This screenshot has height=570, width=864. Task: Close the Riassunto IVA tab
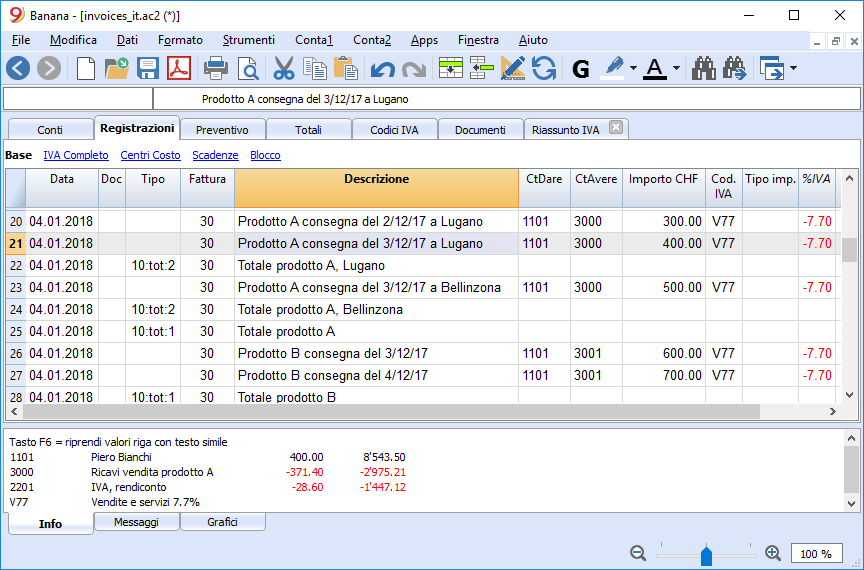coord(616,127)
